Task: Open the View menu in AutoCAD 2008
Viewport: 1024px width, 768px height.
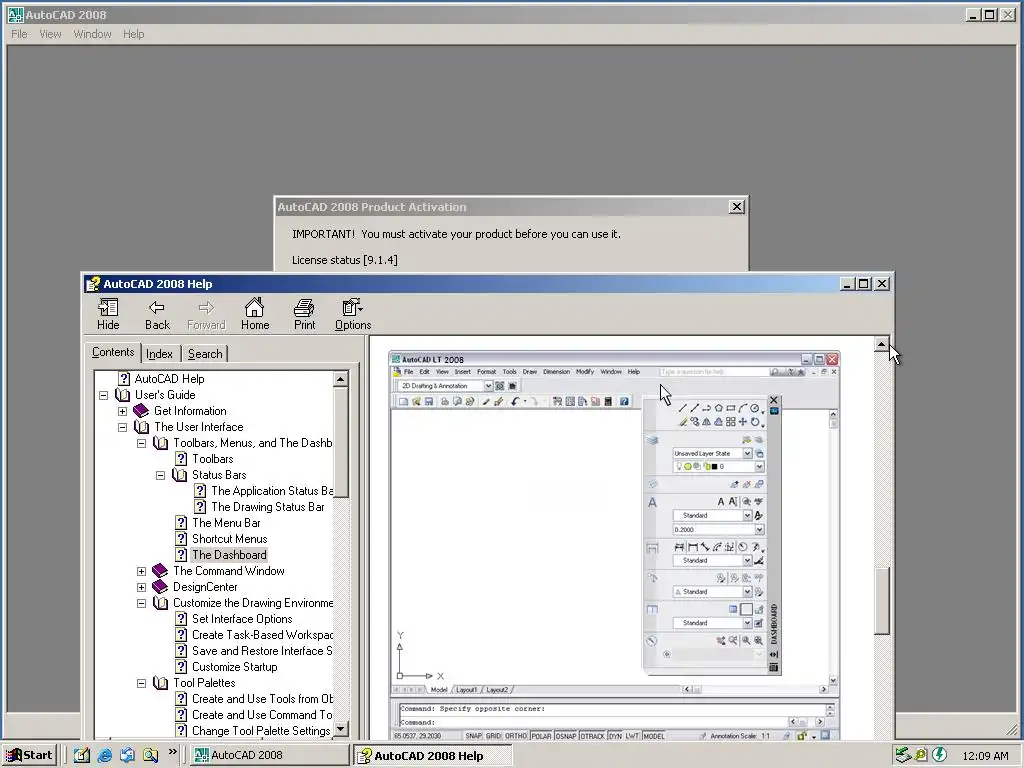Action: (x=50, y=34)
